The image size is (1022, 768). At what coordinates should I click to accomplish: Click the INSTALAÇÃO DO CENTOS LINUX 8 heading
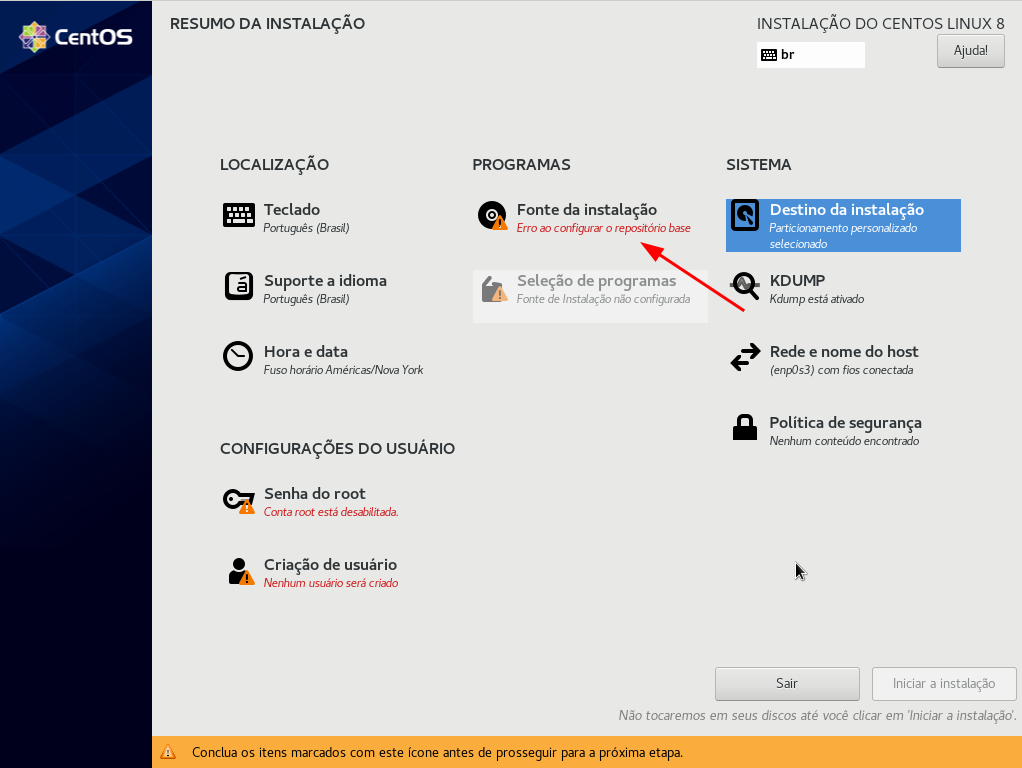(x=881, y=23)
